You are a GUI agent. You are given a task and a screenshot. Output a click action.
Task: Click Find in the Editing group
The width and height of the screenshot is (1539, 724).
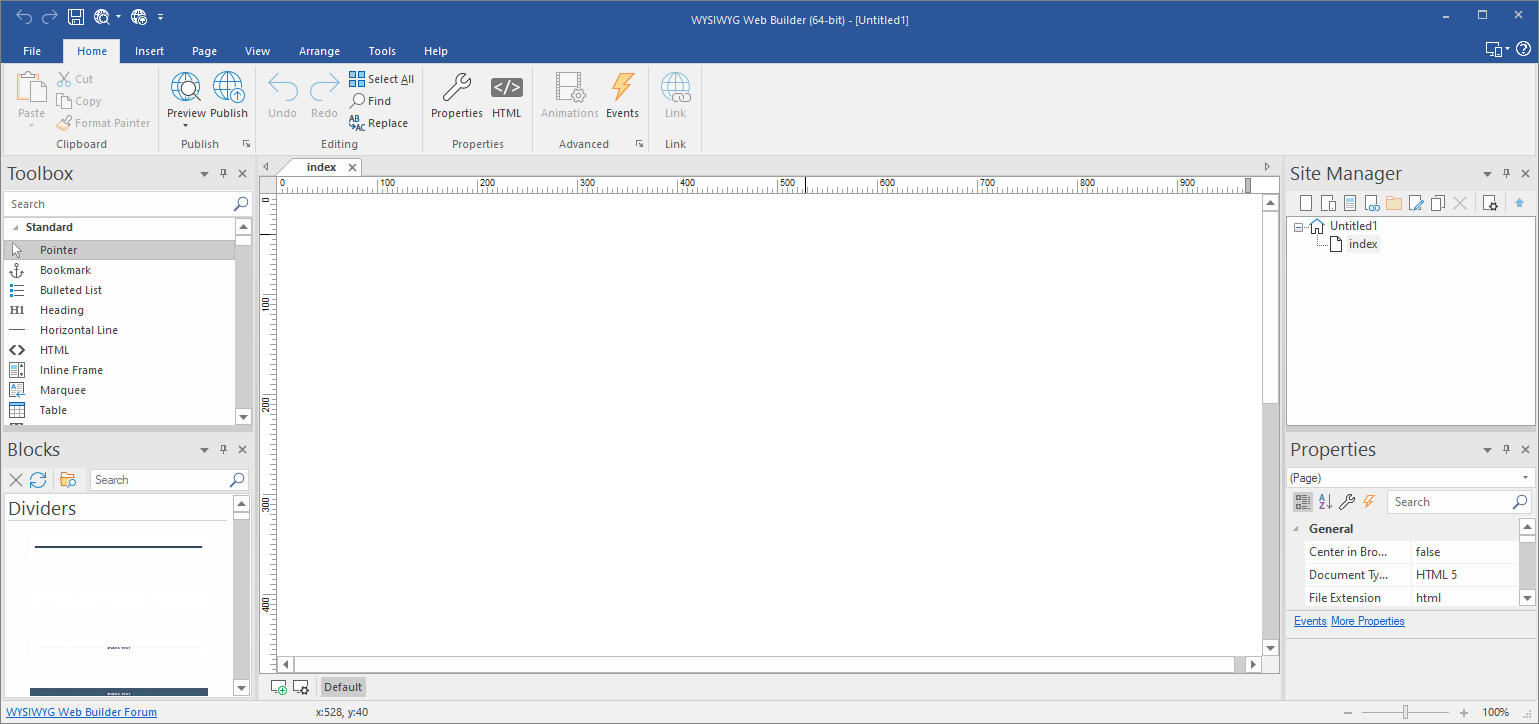pos(370,101)
